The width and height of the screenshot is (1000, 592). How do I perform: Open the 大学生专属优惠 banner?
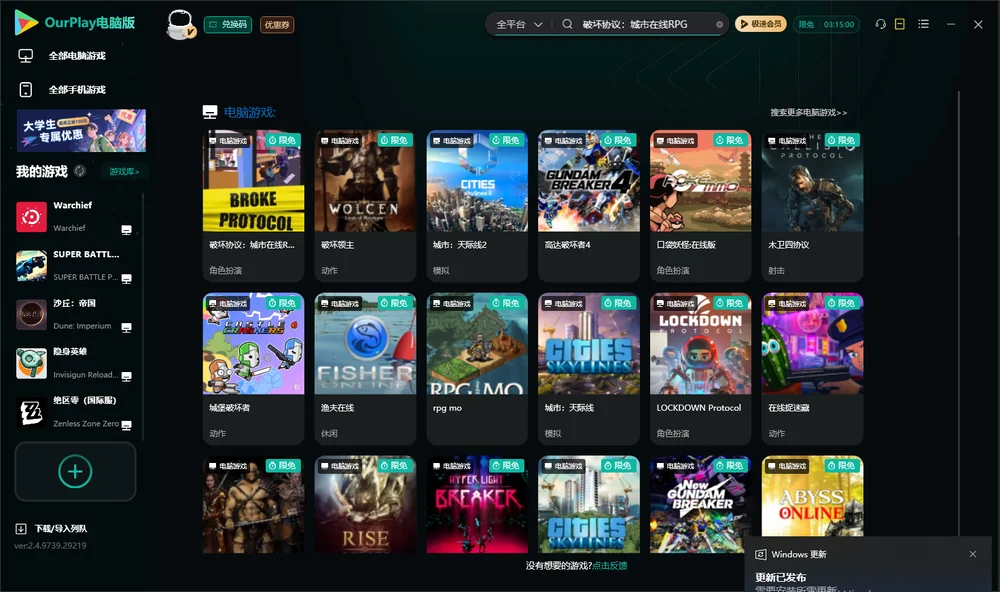click(81, 130)
